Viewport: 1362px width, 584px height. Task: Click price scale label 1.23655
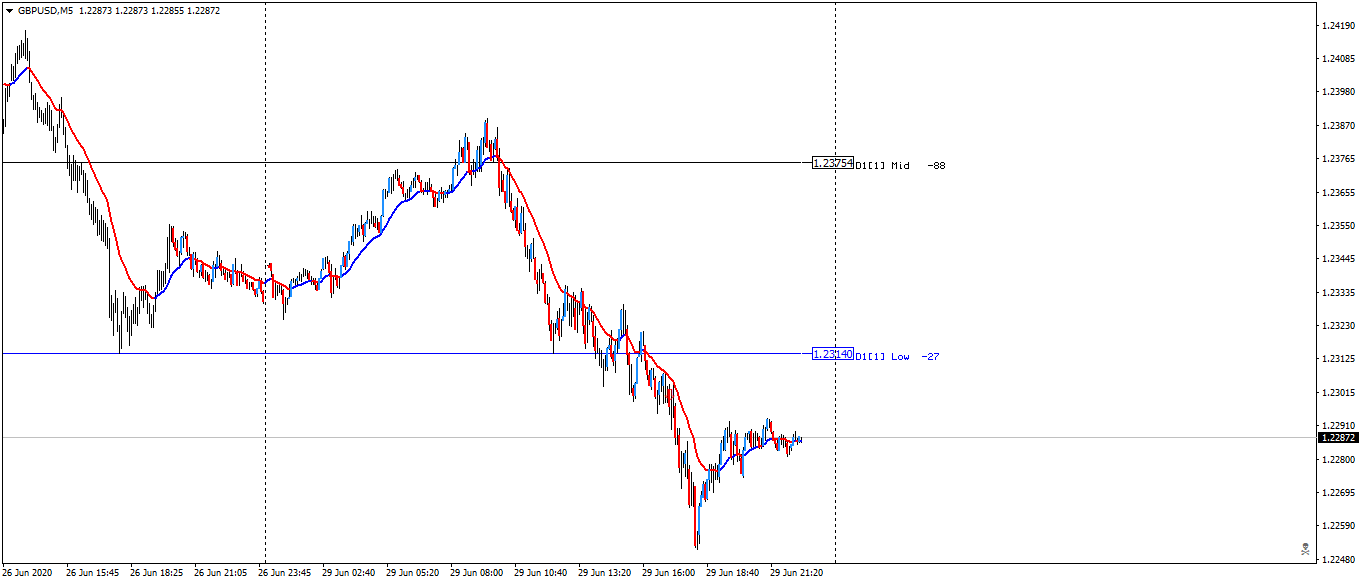(1338, 192)
